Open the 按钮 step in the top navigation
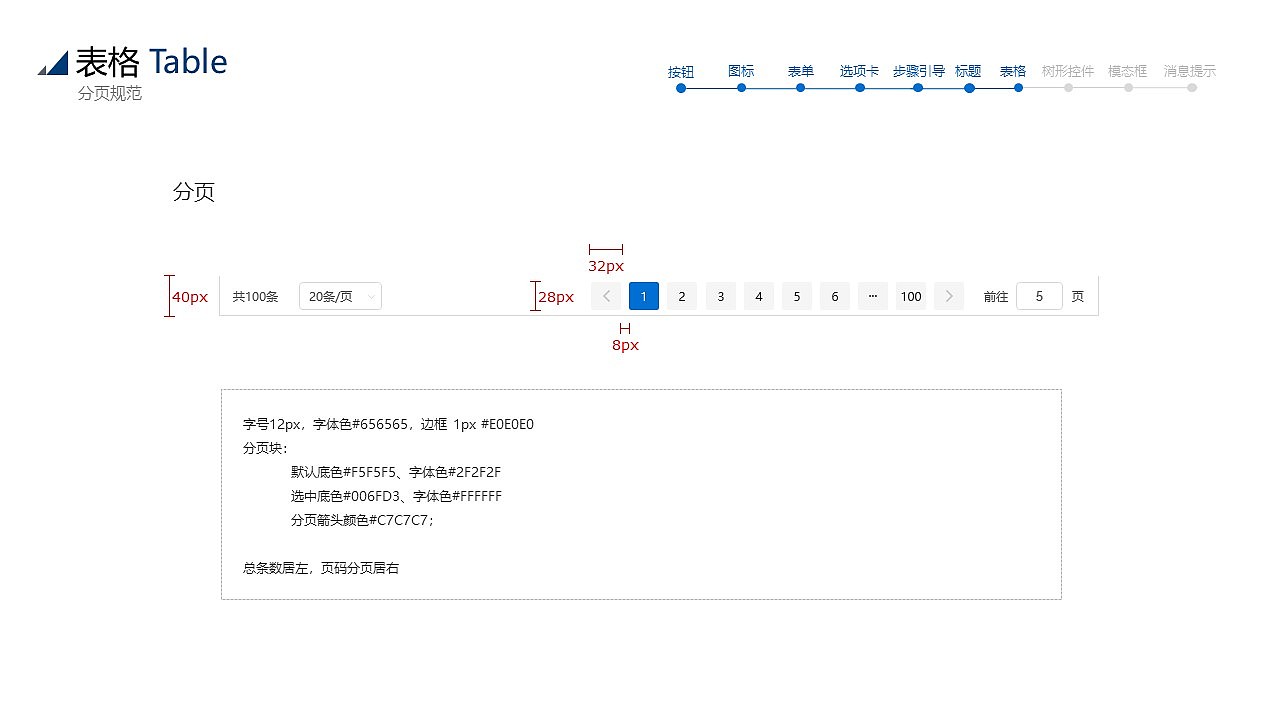This screenshot has height=720, width=1280. click(681, 72)
